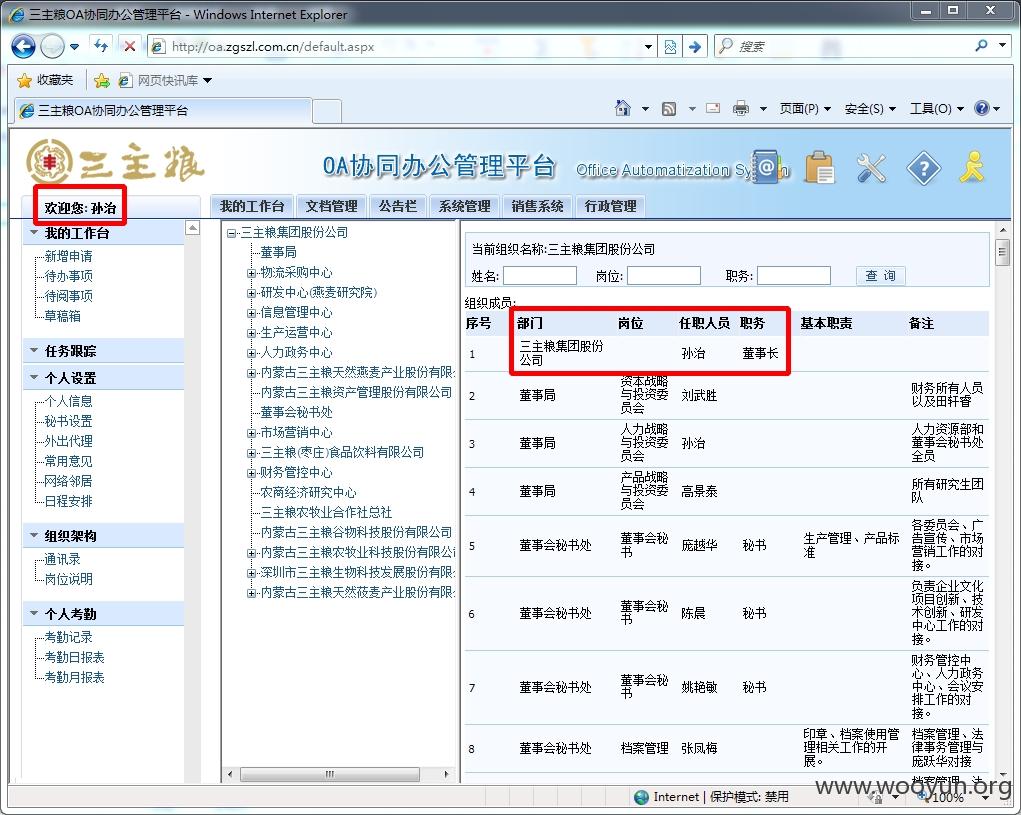Open the 工具(O) menu

tap(936, 109)
